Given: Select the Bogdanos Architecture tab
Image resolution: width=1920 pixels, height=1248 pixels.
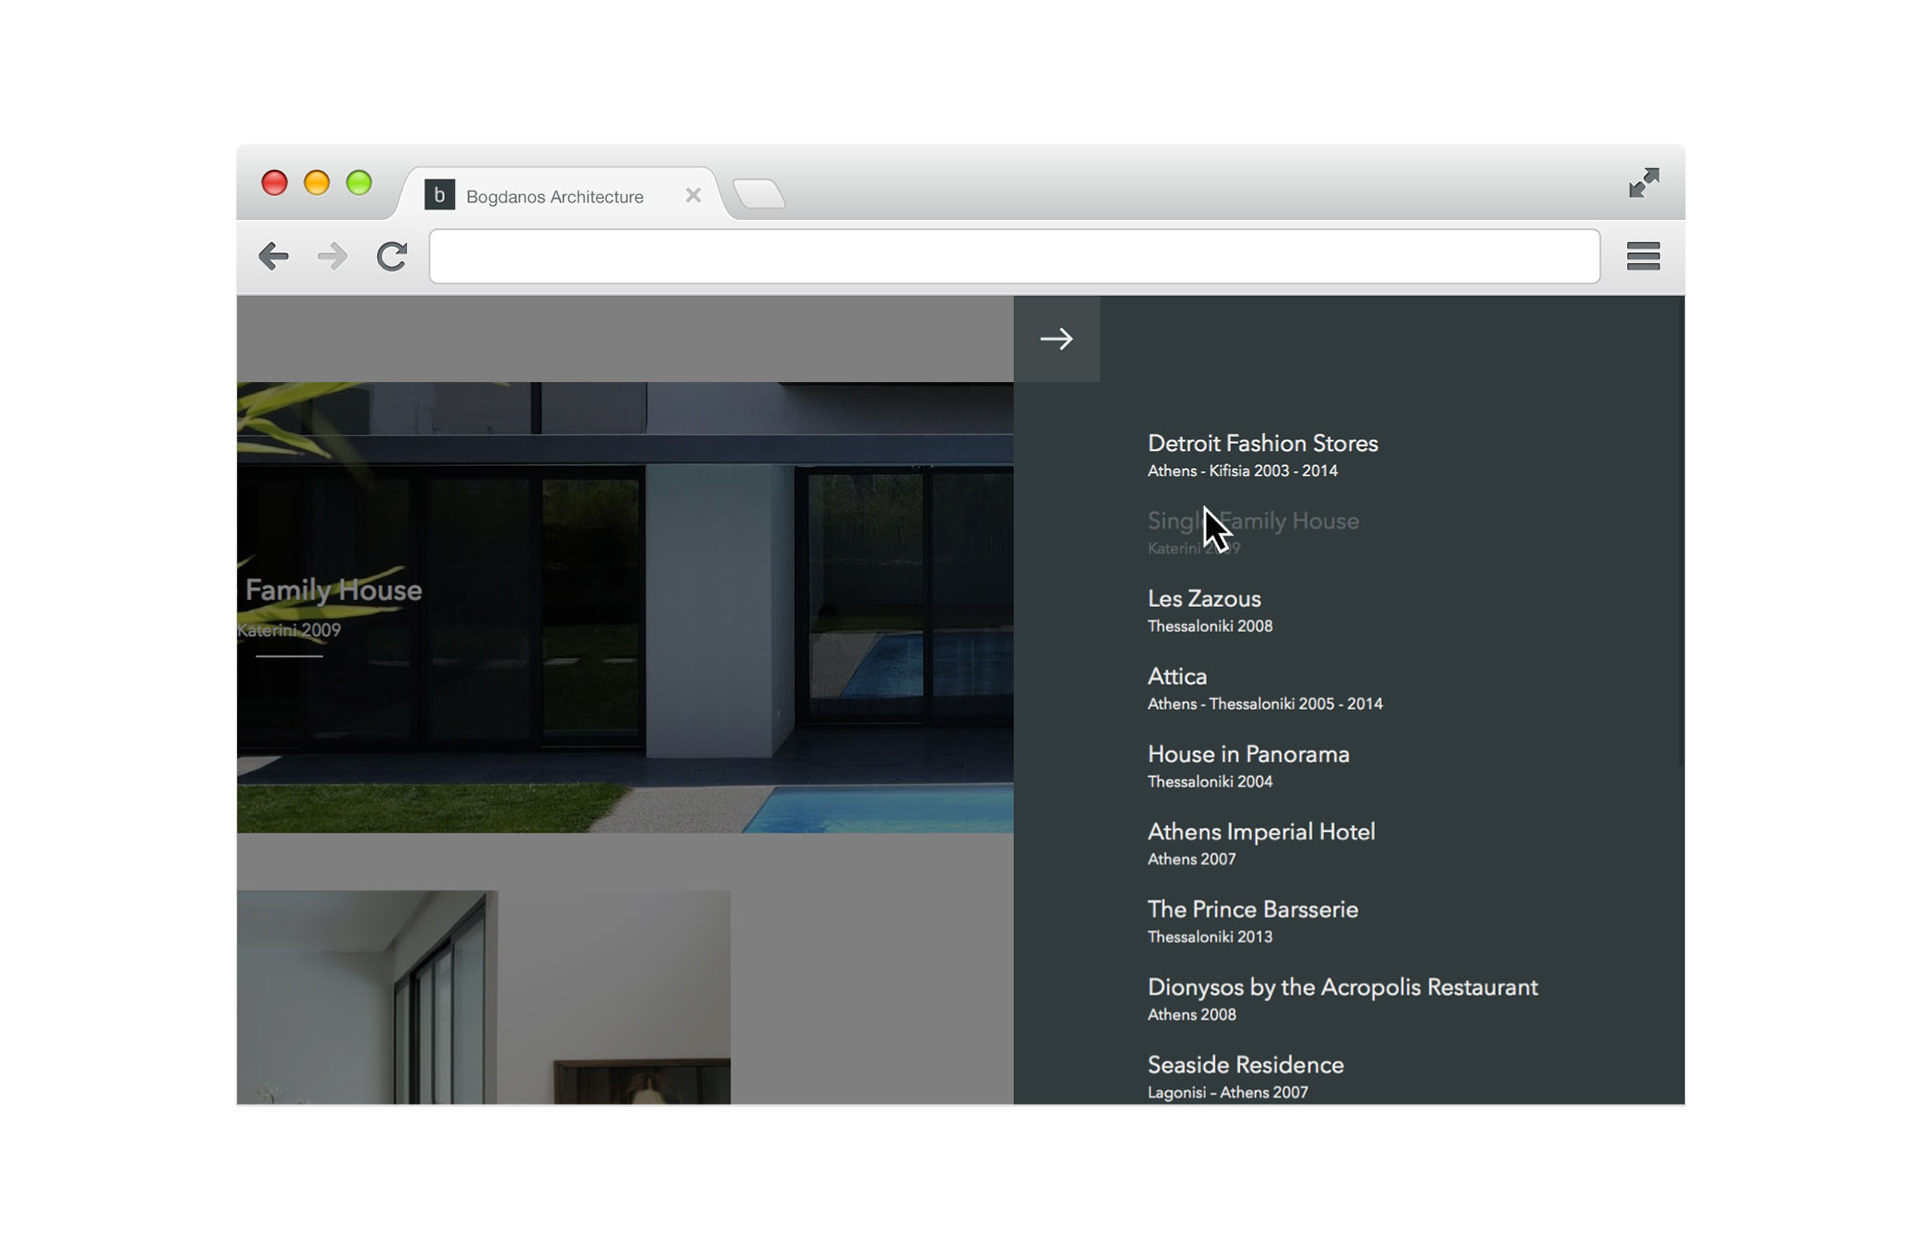Looking at the screenshot, I should point(560,194).
